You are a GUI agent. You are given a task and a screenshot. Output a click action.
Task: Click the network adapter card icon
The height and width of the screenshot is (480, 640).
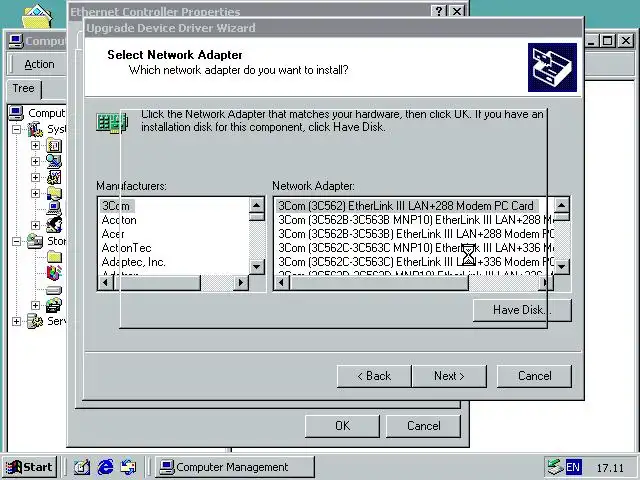[x=112, y=122]
